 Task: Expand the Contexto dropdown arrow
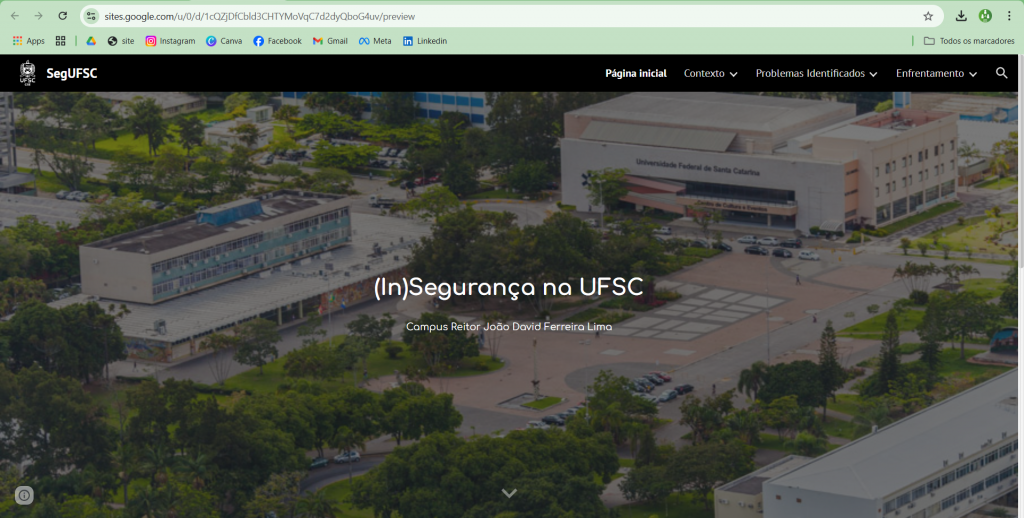[x=733, y=74]
